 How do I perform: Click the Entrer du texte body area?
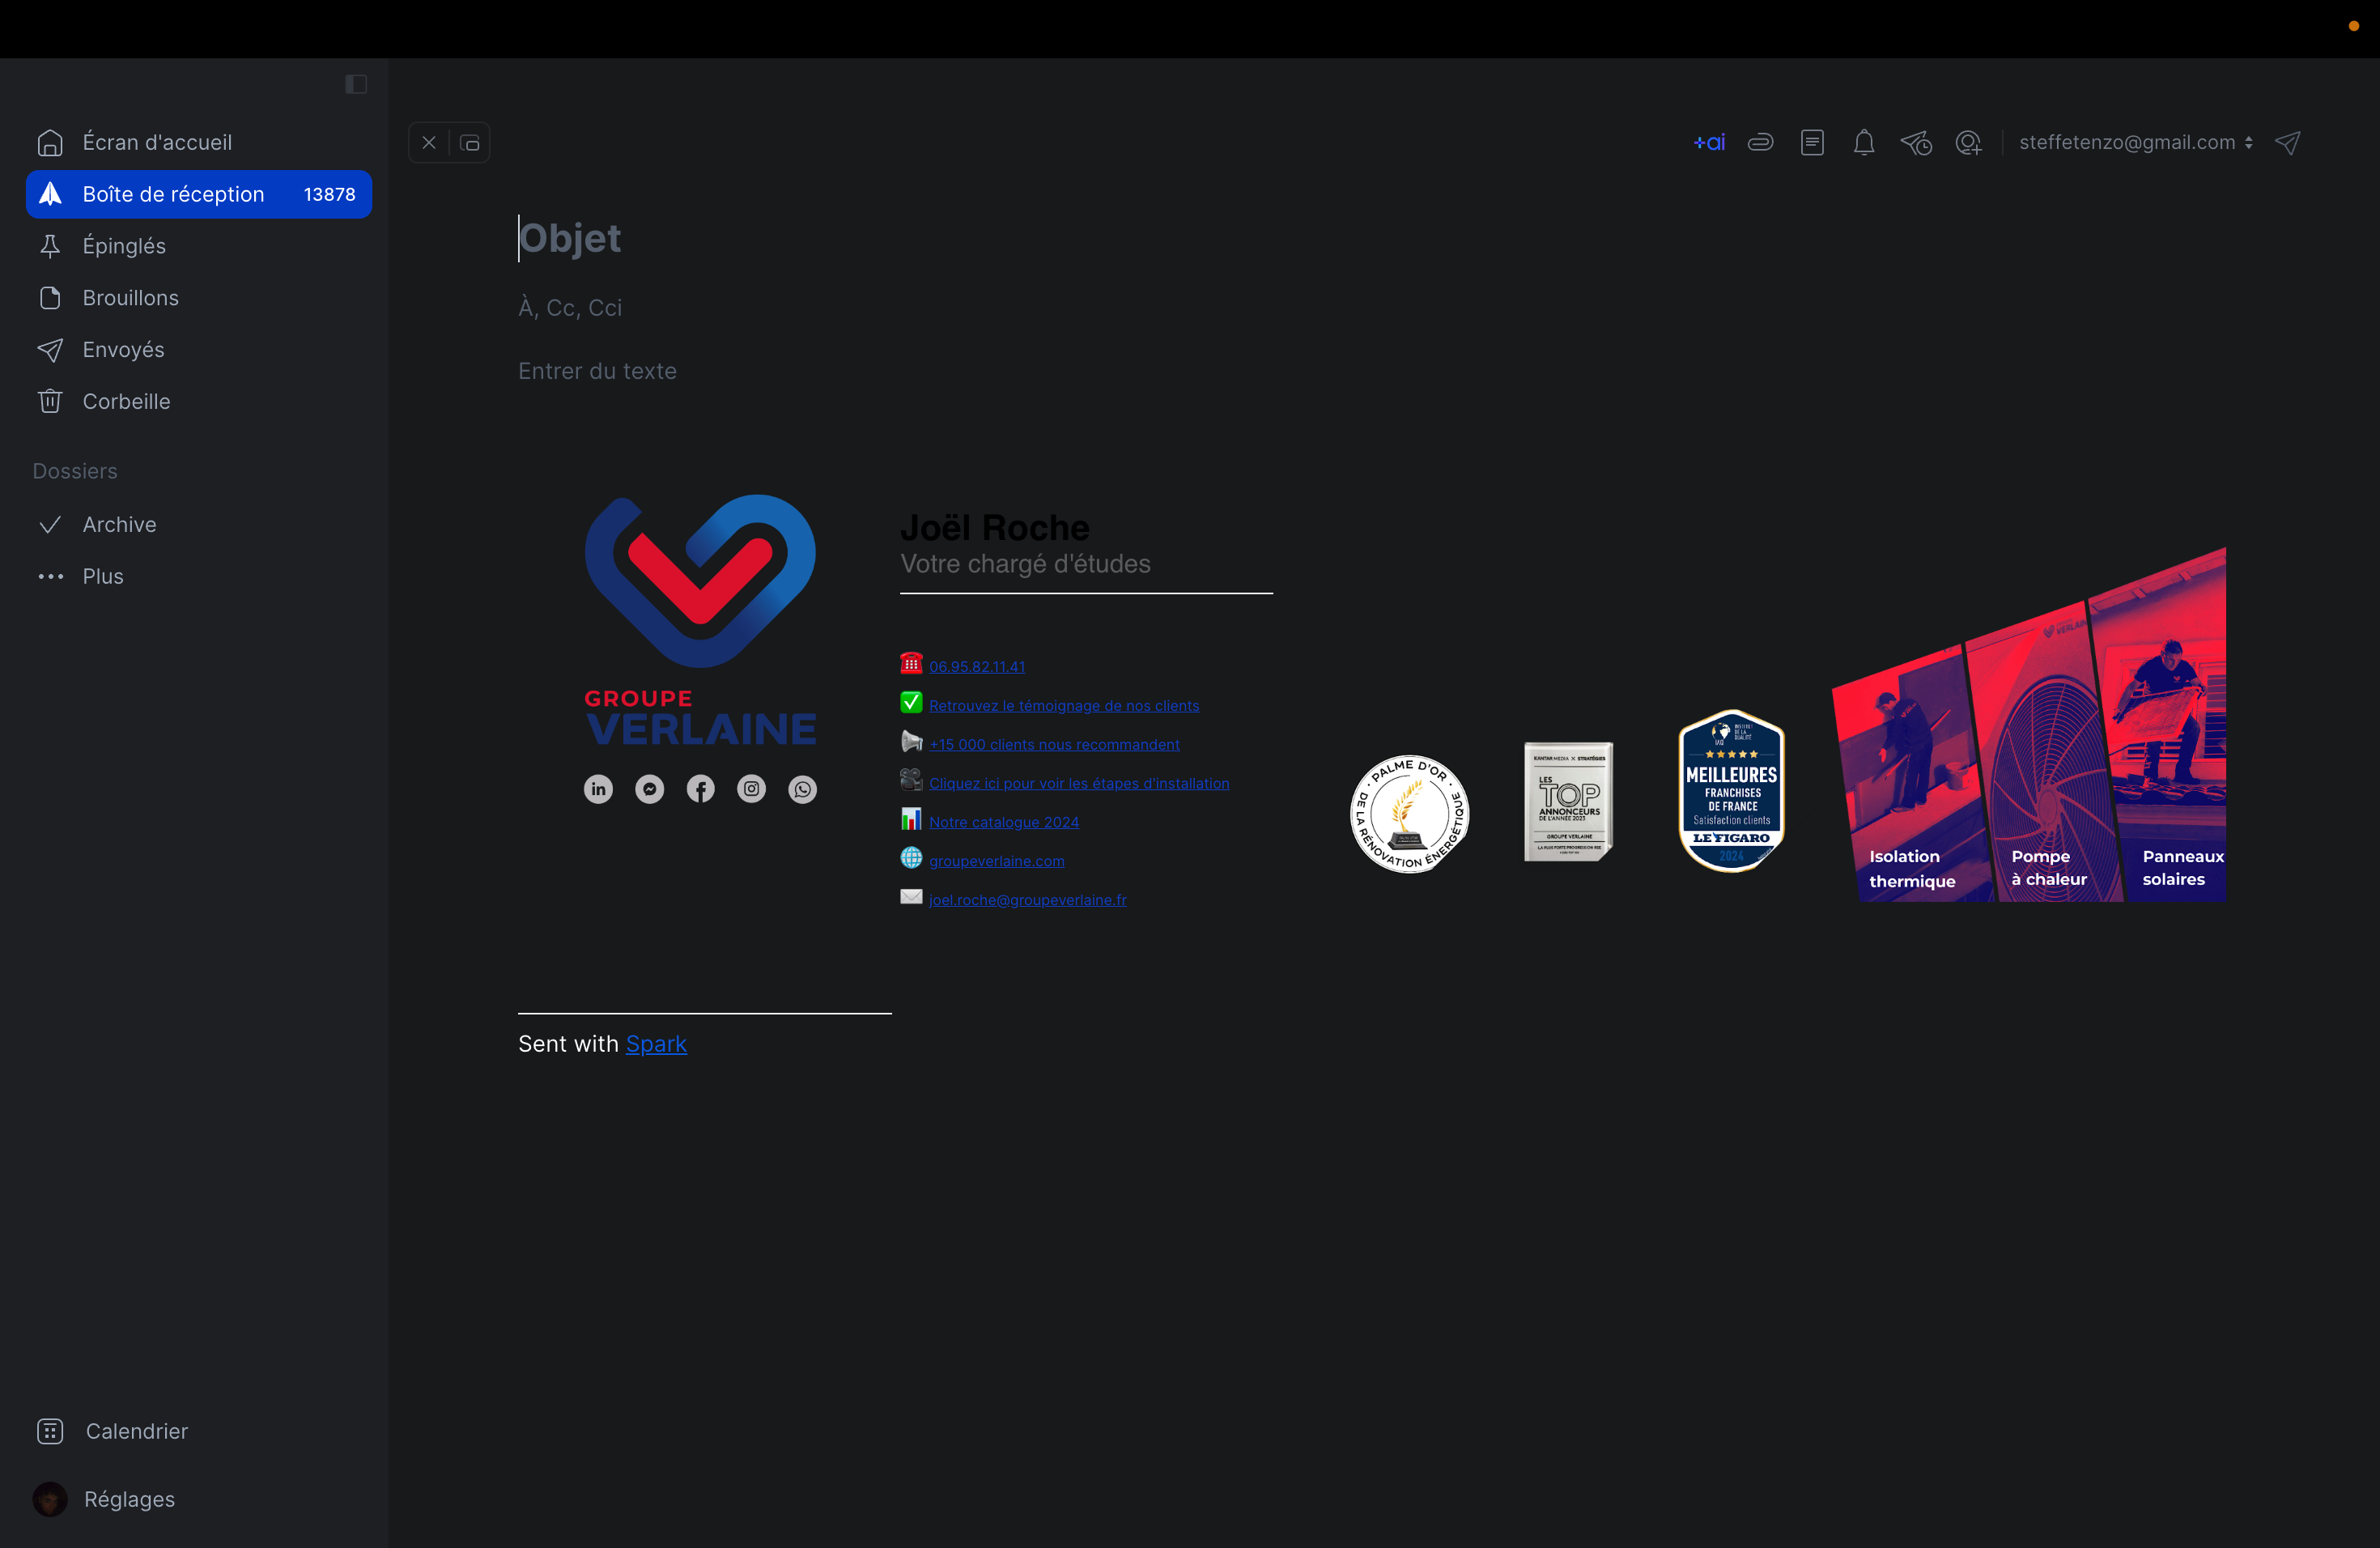(x=598, y=371)
